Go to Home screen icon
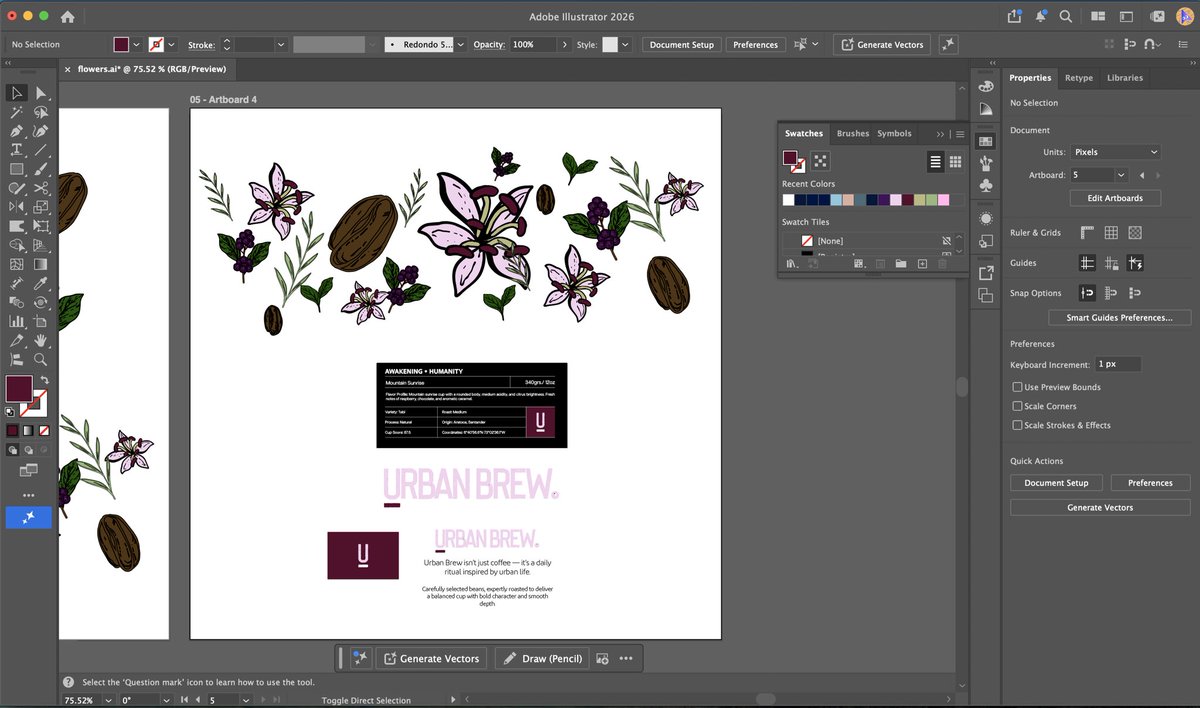Image resolution: width=1200 pixels, height=708 pixels. pyautogui.click(x=67, y=17)
